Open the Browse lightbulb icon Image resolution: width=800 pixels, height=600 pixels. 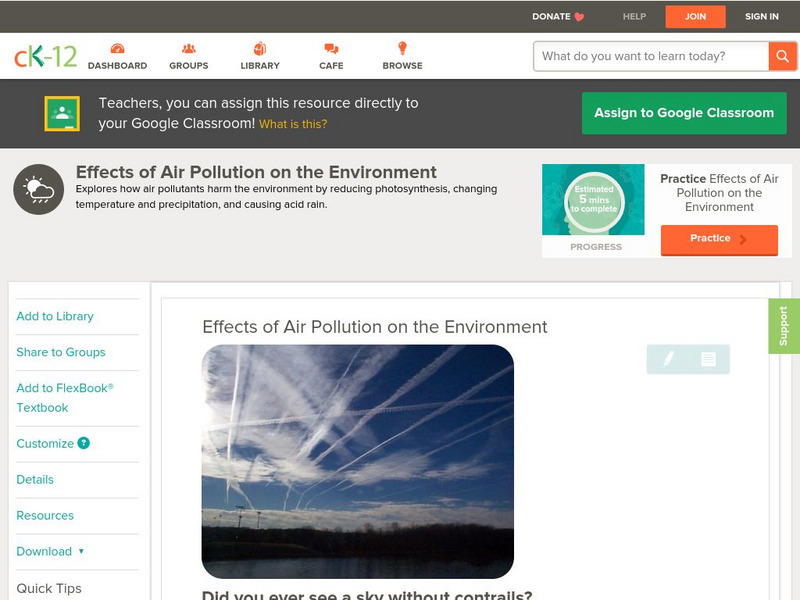pos(402,49)
